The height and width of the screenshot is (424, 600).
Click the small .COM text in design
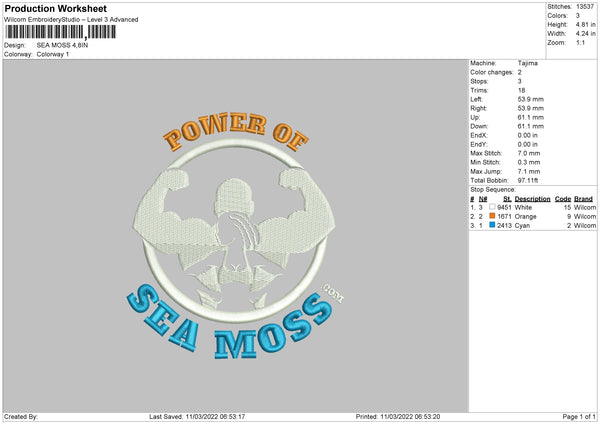pos(333,293)
